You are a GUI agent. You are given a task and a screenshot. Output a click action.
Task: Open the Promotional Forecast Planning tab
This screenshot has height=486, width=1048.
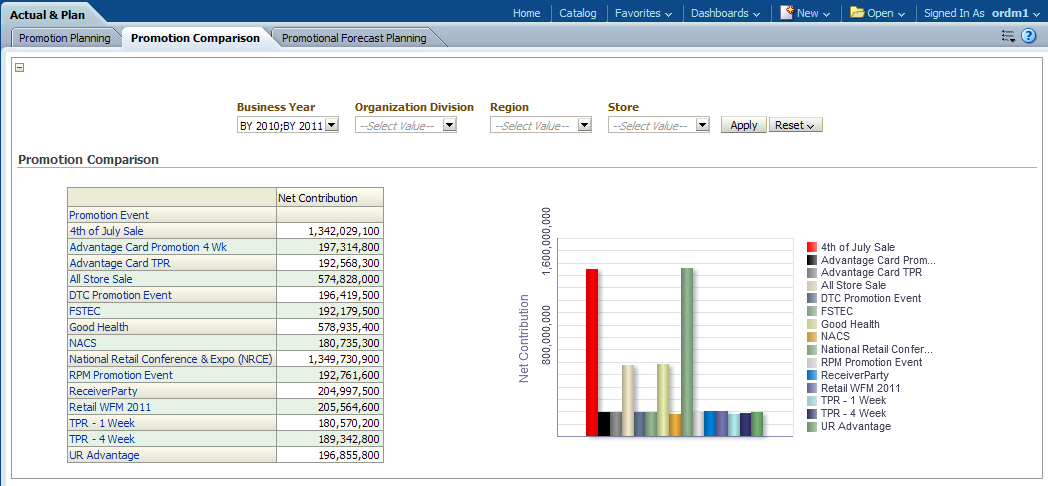pos(354,38)
